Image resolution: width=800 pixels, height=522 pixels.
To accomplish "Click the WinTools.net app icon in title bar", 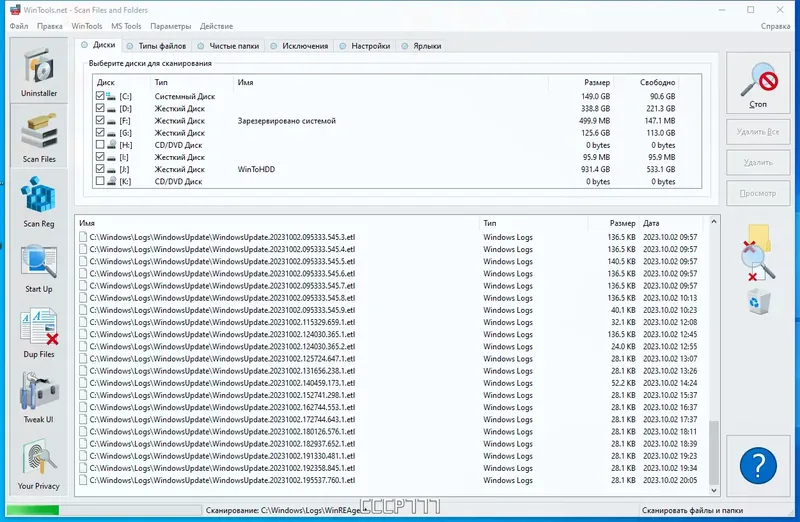I will click(x=15, y=10).
